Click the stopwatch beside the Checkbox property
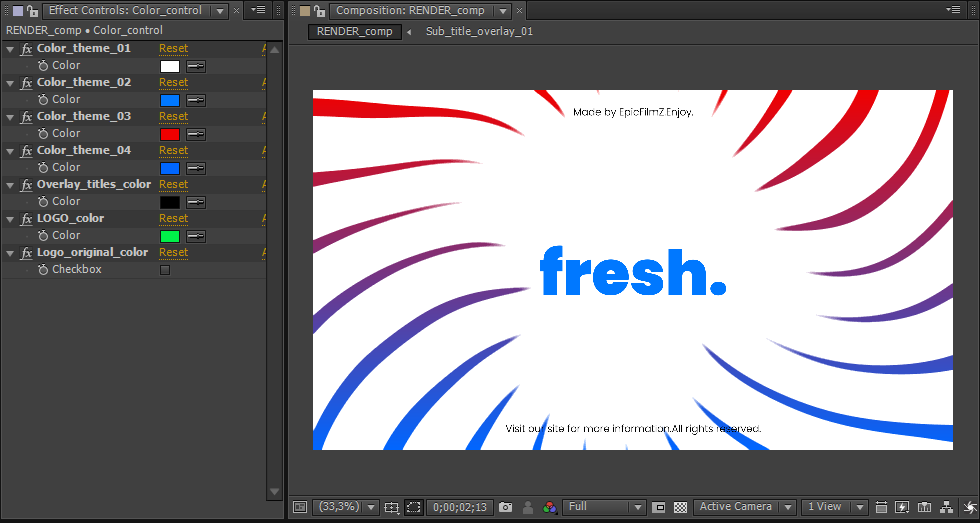Image resolution: width=980 pixels, height=523 pixels. [43, 270]
